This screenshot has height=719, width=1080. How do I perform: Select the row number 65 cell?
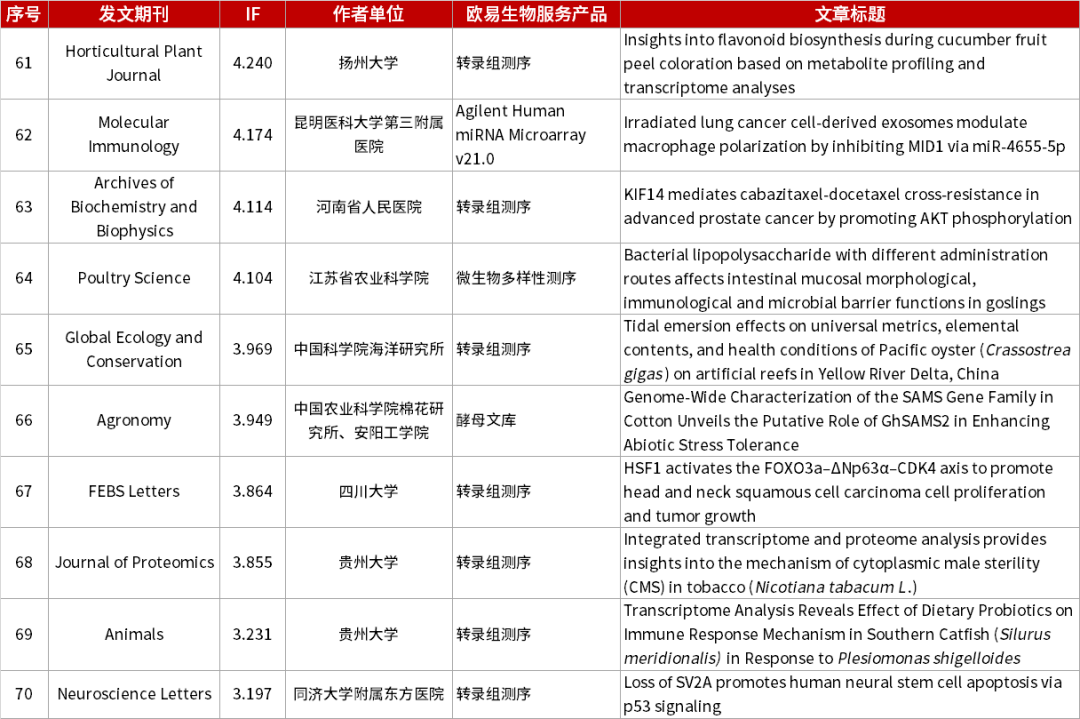tap(24, 349)
